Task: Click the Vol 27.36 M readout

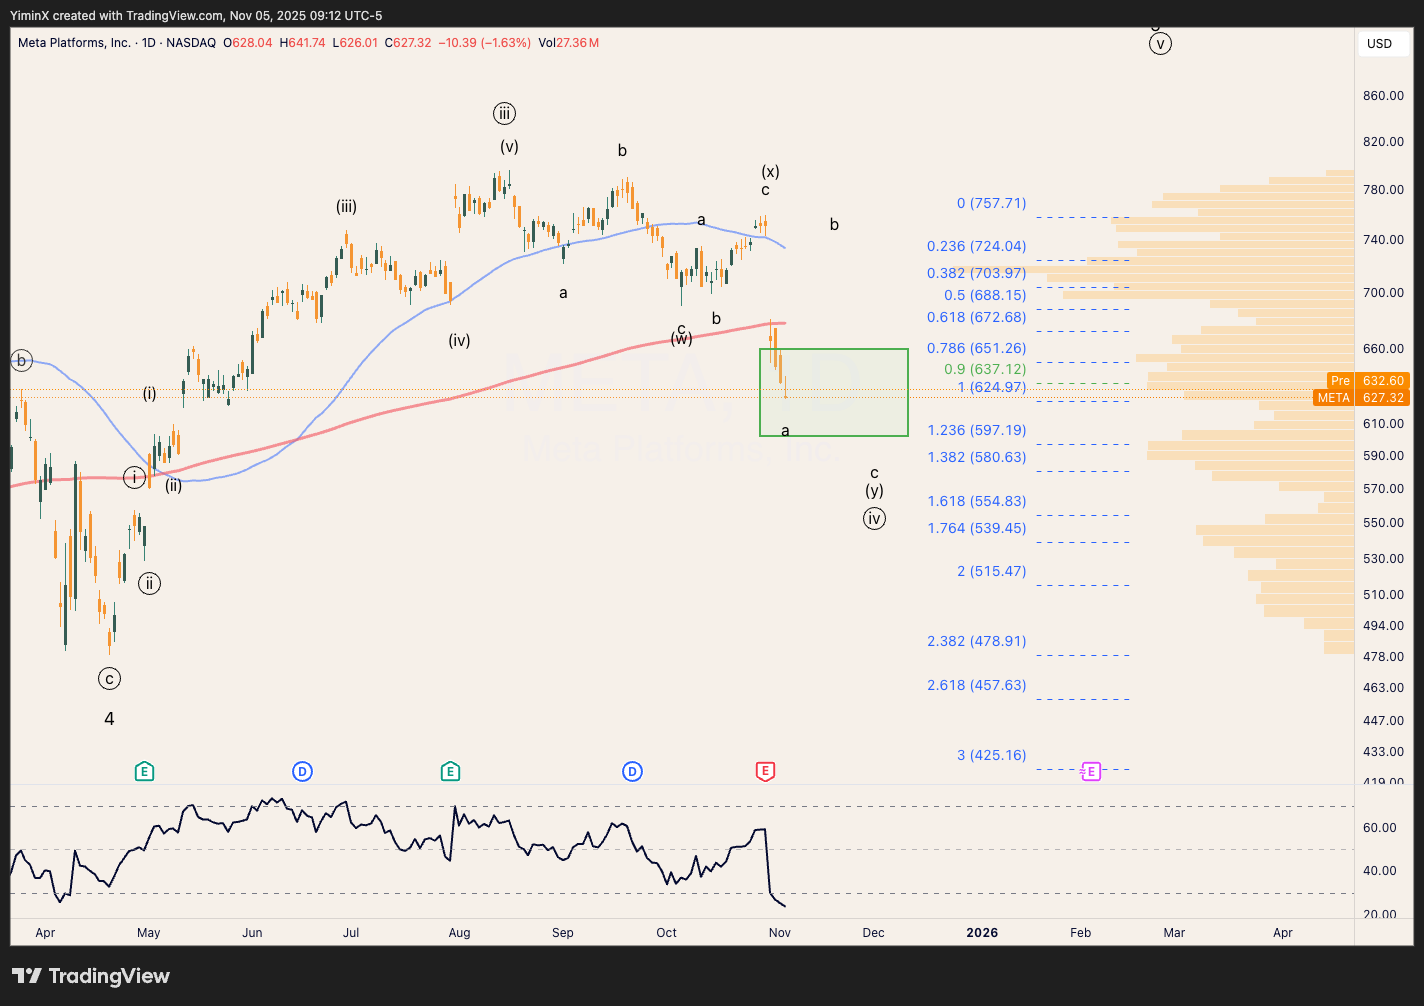Action: (x=569, y=43)
